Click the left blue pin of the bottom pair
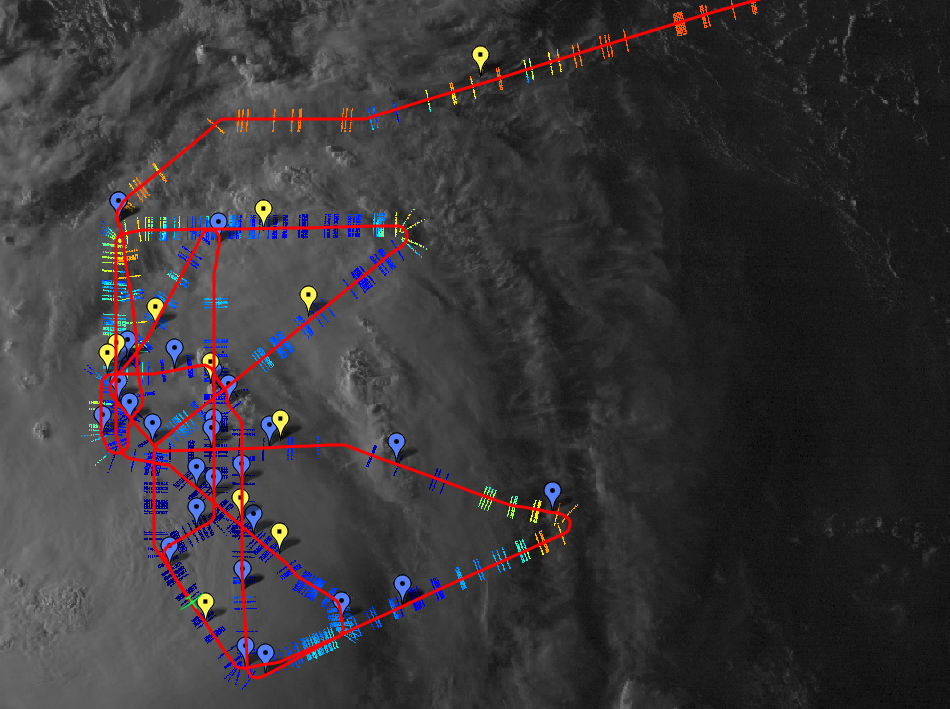The height and width of the screenshot is (709, 950). pyautogui.click(x=245, y=646)
